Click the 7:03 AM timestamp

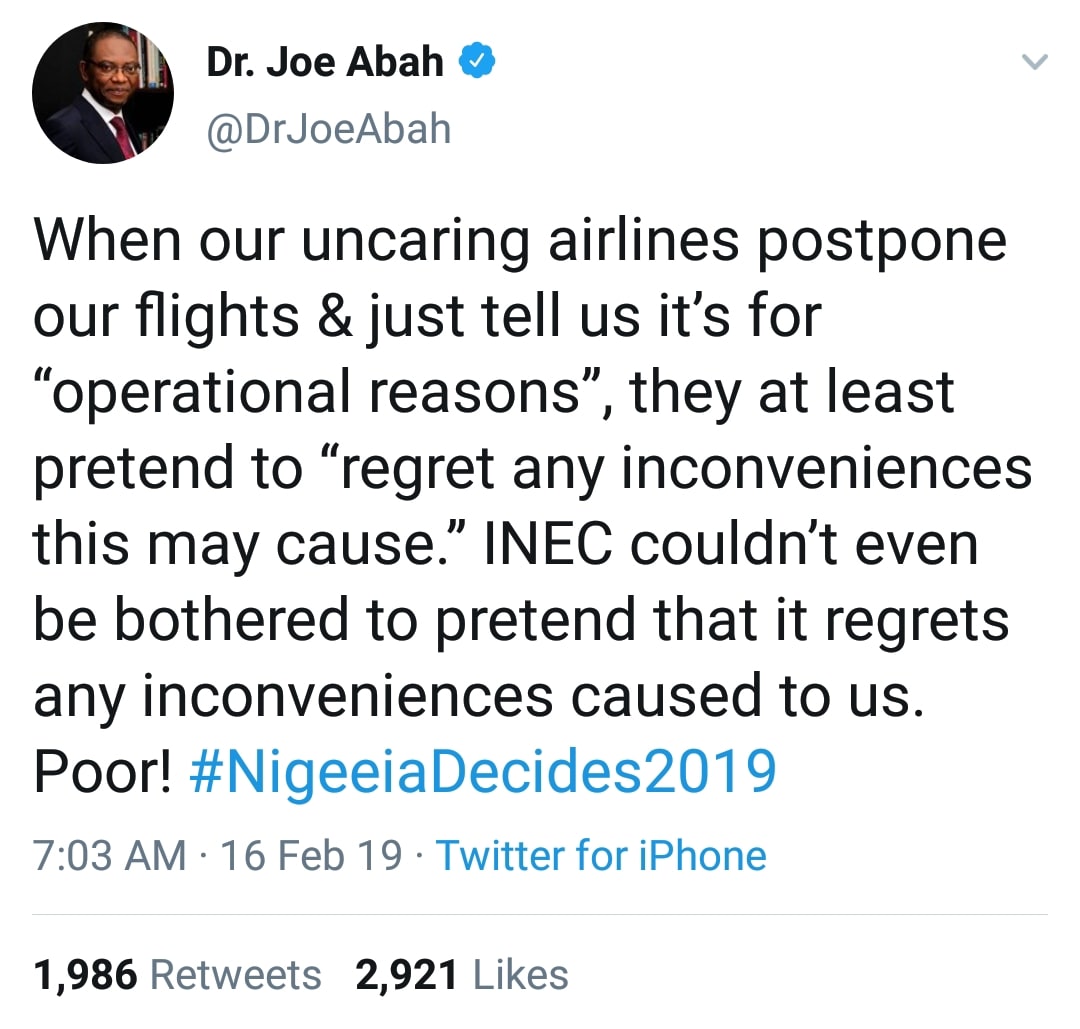110,856
